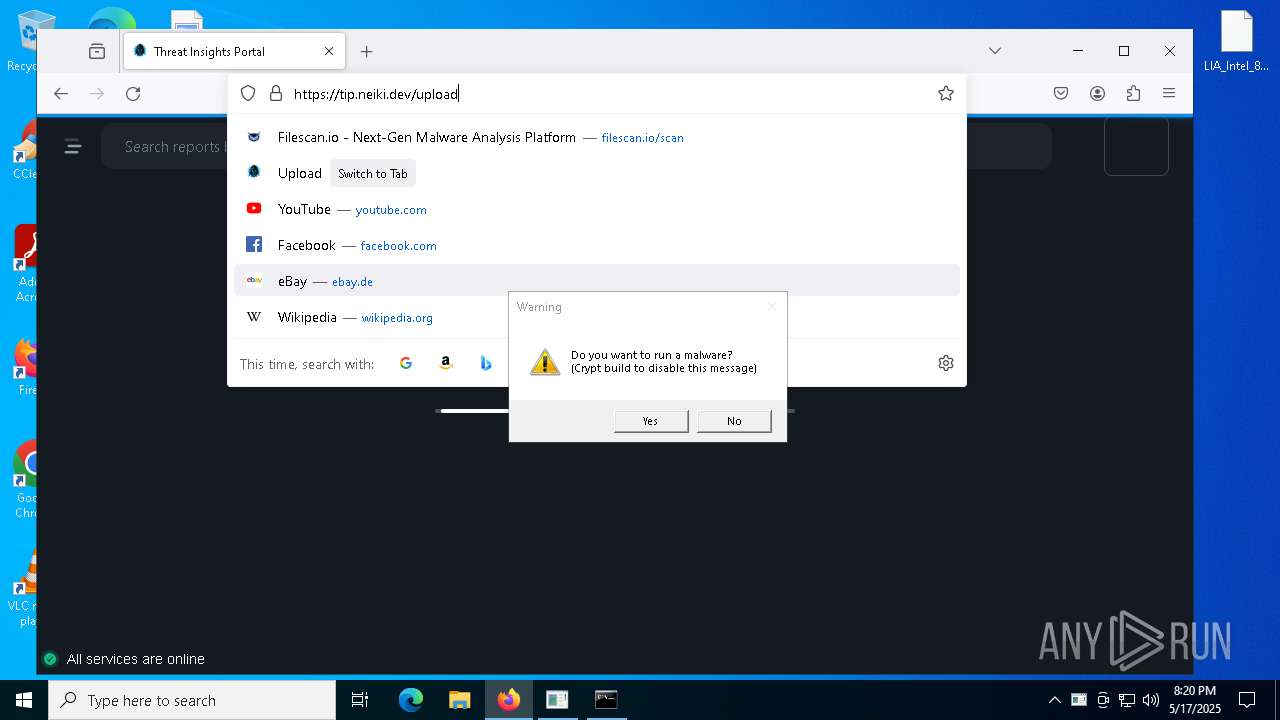Bookmark this page with the star
Screen dimensions: 1280x720
click(946, 94)
